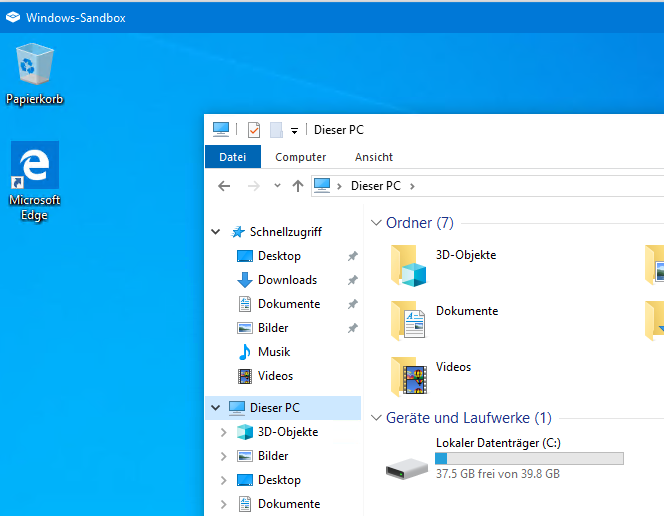Expand chevron before Dieser PC in address bar
This screenshot has width=664, height=516.
click(339, 186)
